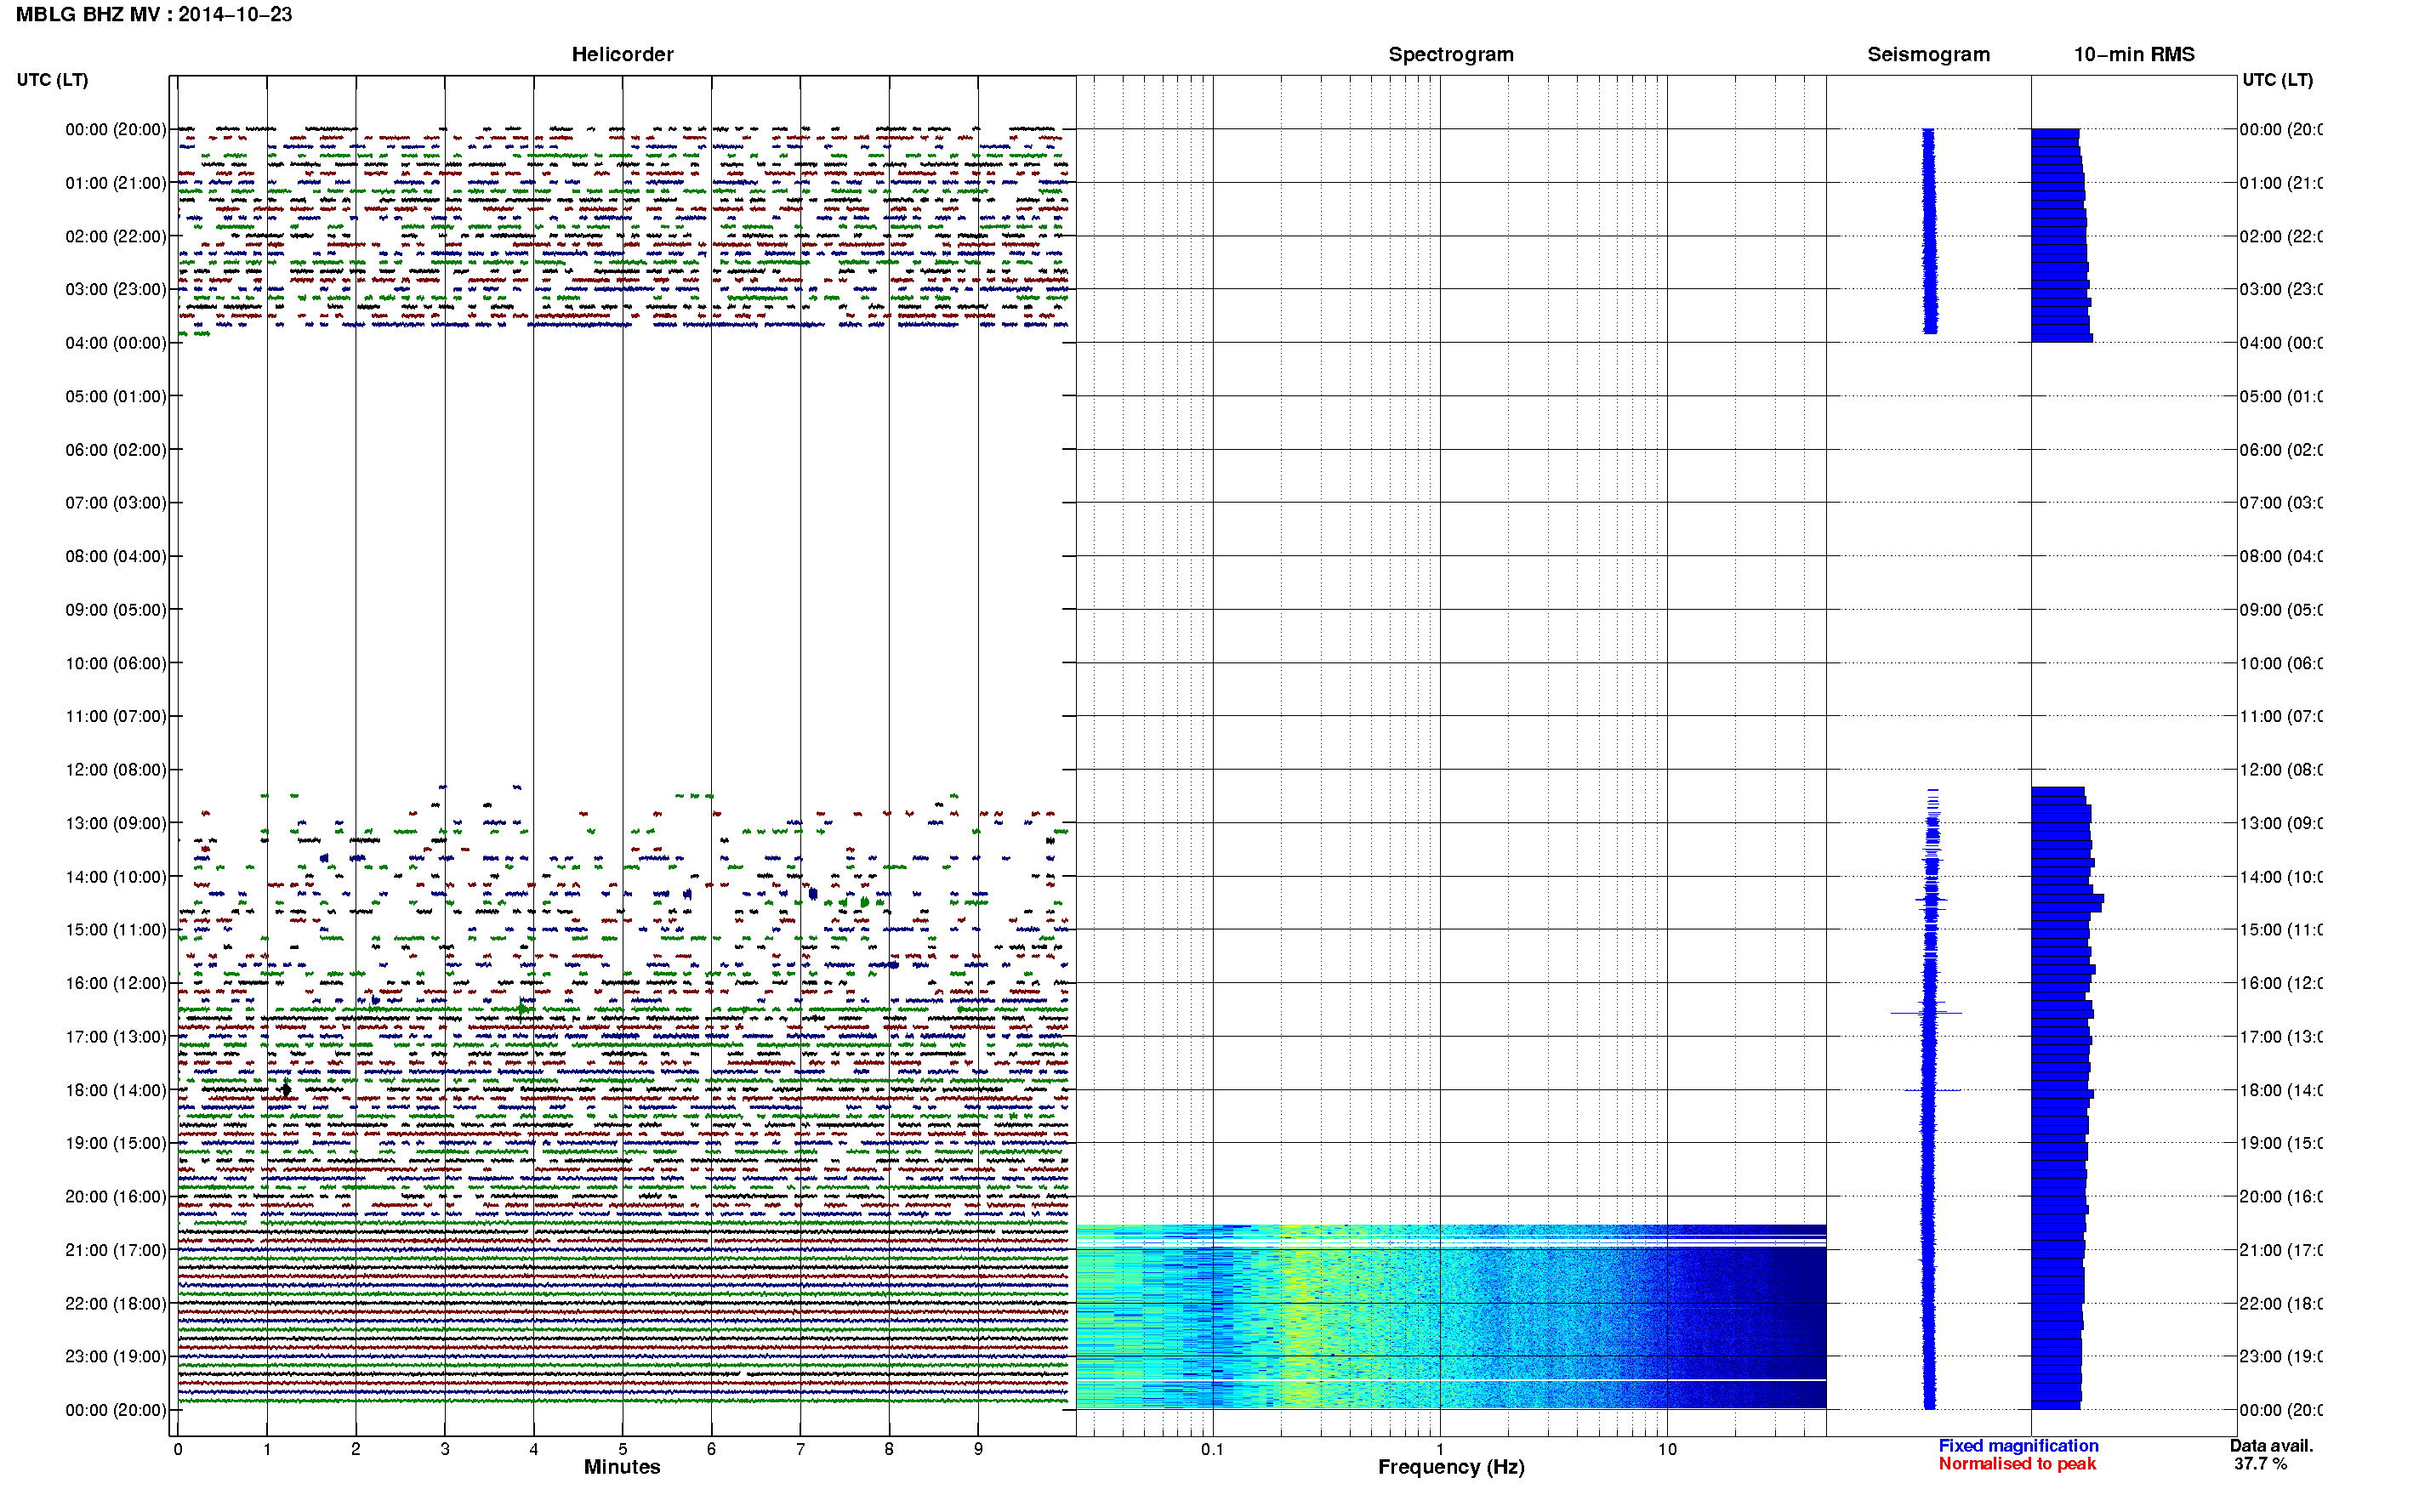Click the '0.1' frequency axis tick label
Viewport: 2419px width, 1512px height.
[1212, 1449]
